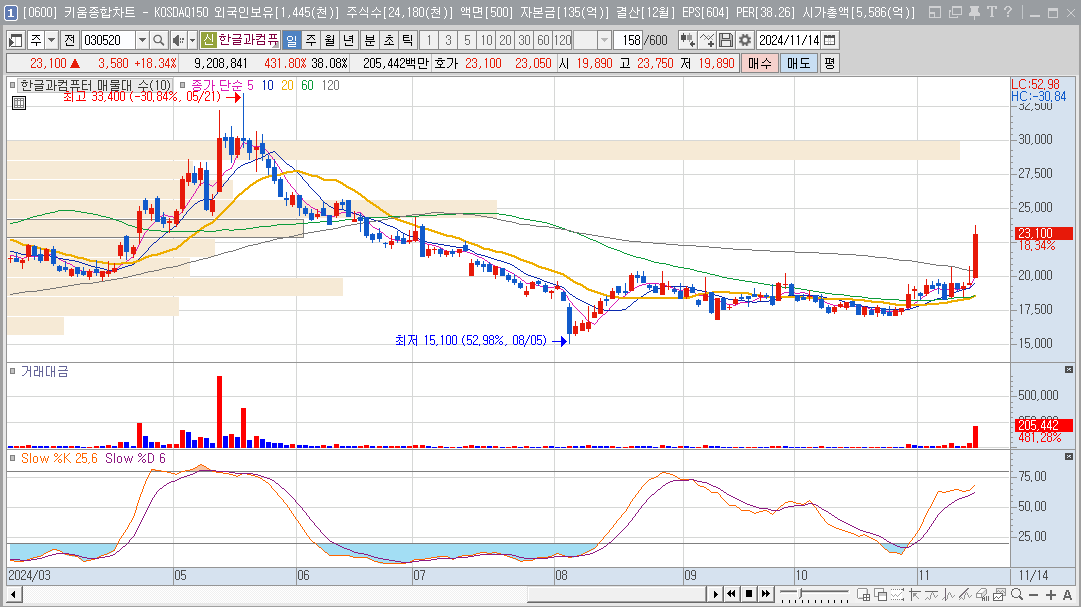Click the axis line tool icon at bottom
This screenshot has width=1081, height=607.
click(915, 594)
